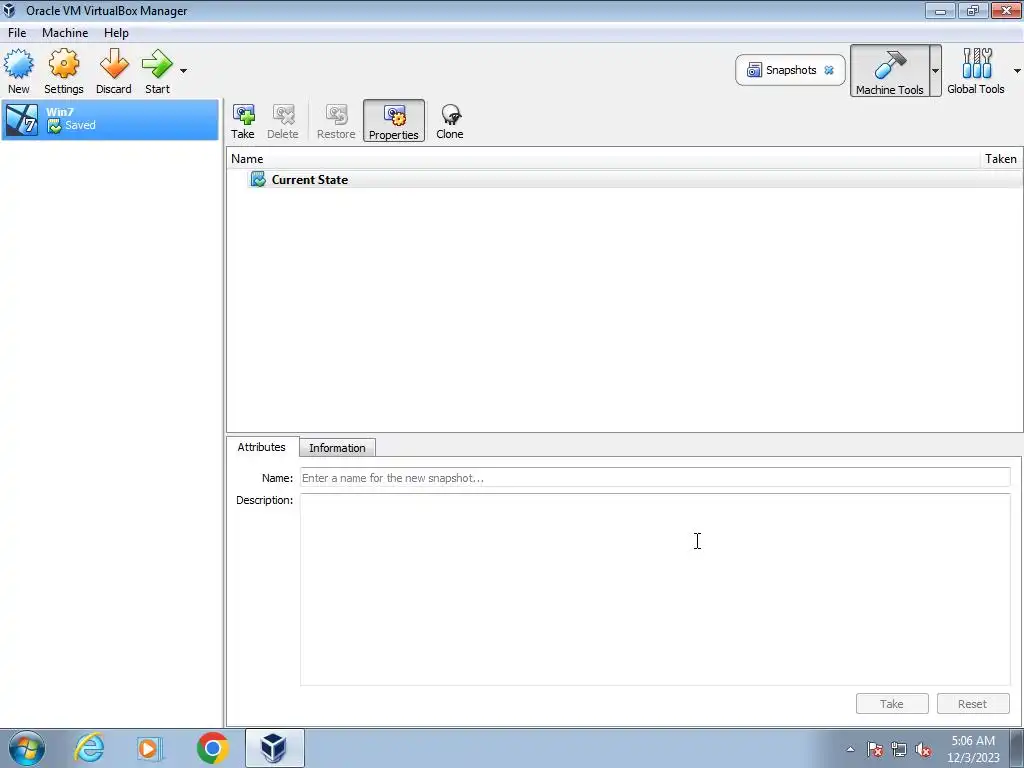Click the Action Center flag icon
Image resolution: width=1024 pixels, height=768 pixels.
[x=875, y=750]
